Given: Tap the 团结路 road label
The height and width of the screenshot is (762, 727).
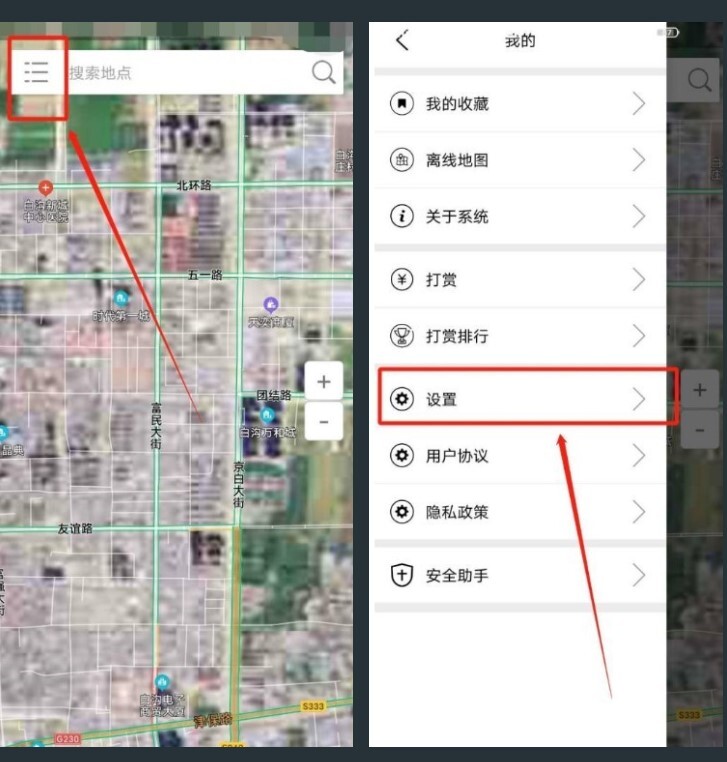Looking at the screenshot, I should 274,395.
